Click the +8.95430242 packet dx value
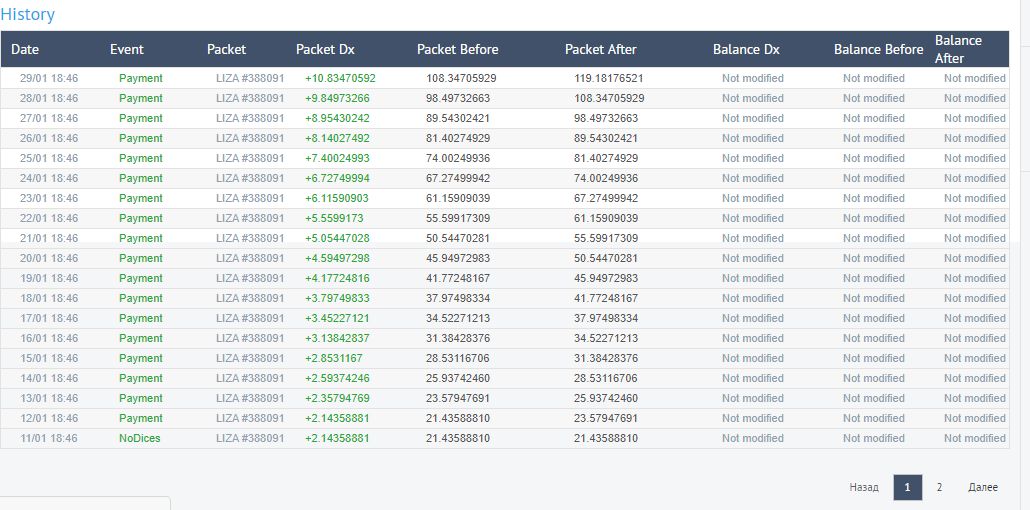Screen dimensions: 1030x510 337,118
